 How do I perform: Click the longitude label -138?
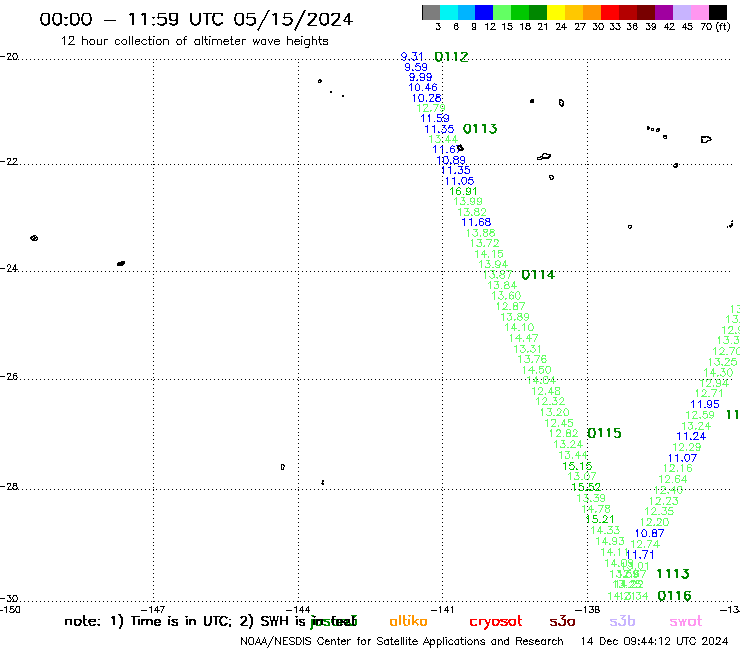588,610
